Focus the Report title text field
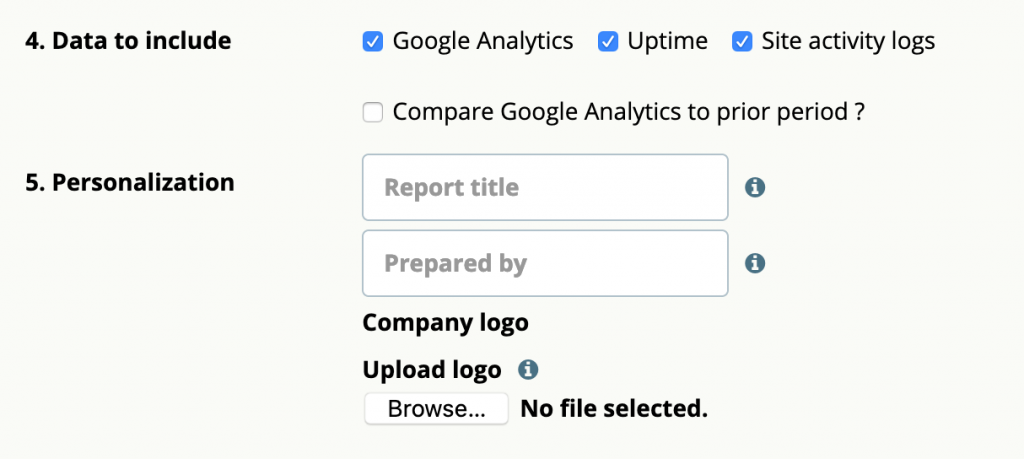This screenshot has height=459, width=1024. click(545, 187)
